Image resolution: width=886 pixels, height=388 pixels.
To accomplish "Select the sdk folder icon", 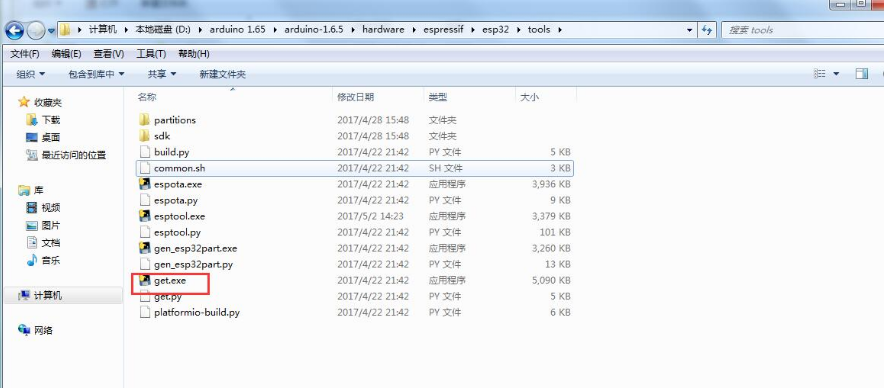I will 145,136.
